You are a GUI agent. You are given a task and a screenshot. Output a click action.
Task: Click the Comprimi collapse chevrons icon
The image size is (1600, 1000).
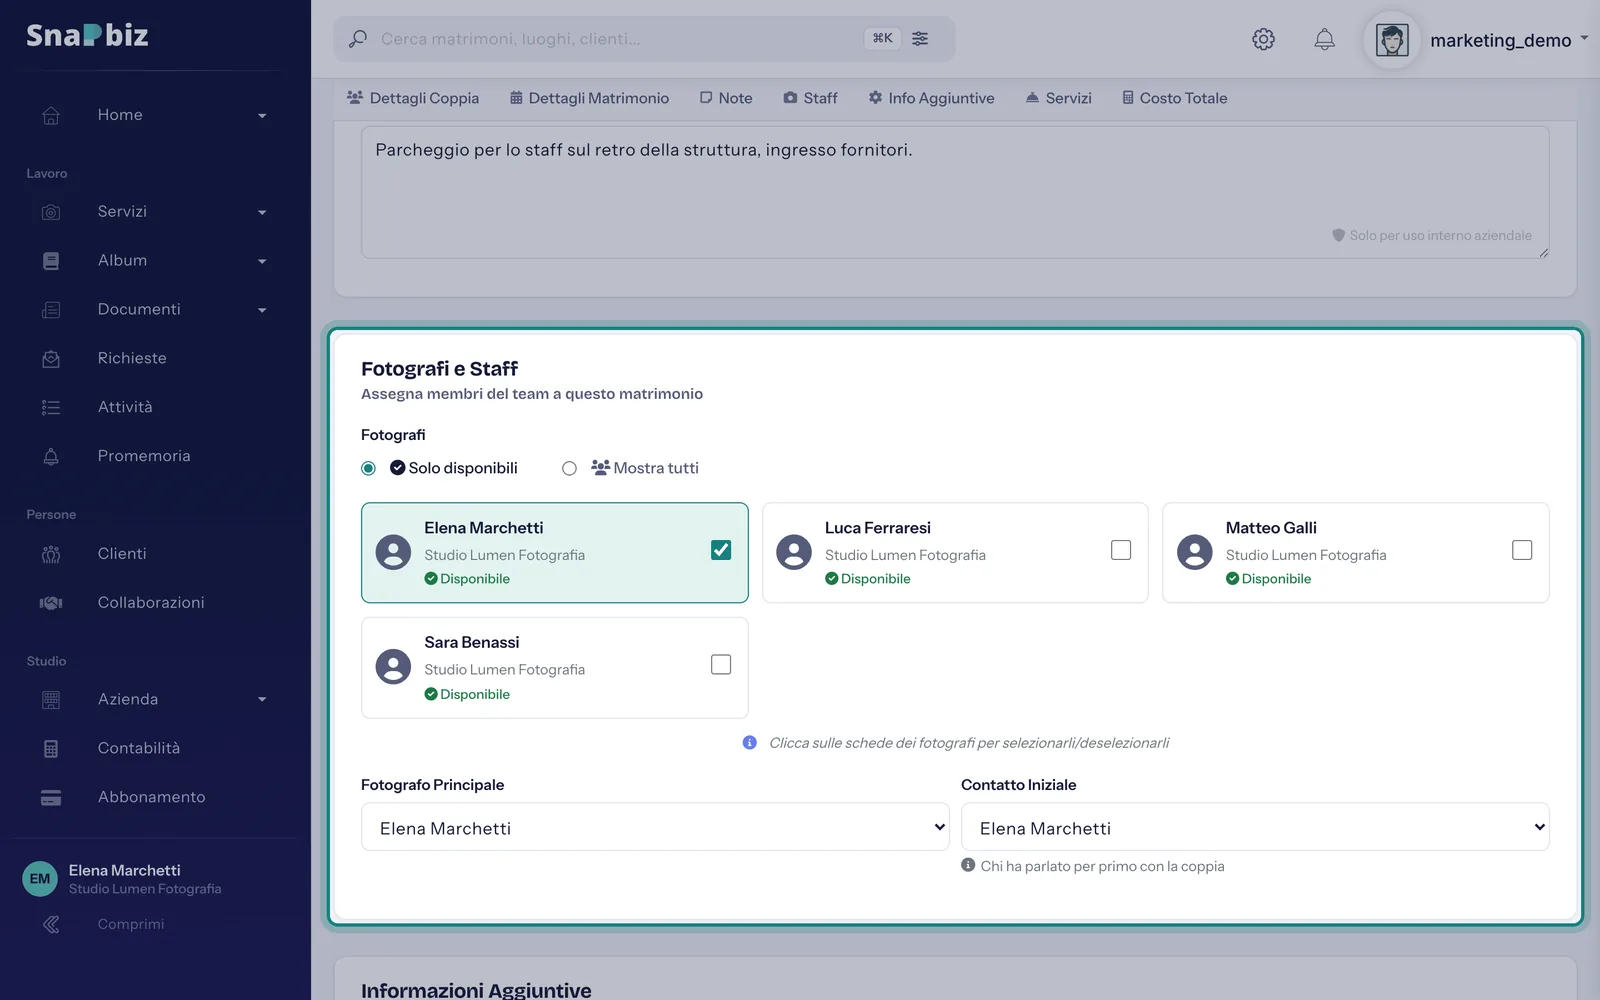51,925
